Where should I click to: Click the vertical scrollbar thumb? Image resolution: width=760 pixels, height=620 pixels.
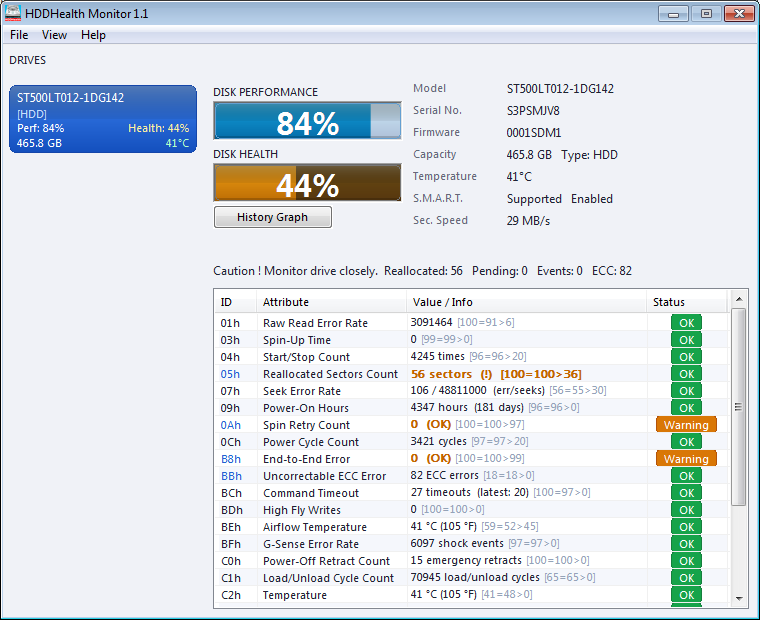tap(739, 407)
